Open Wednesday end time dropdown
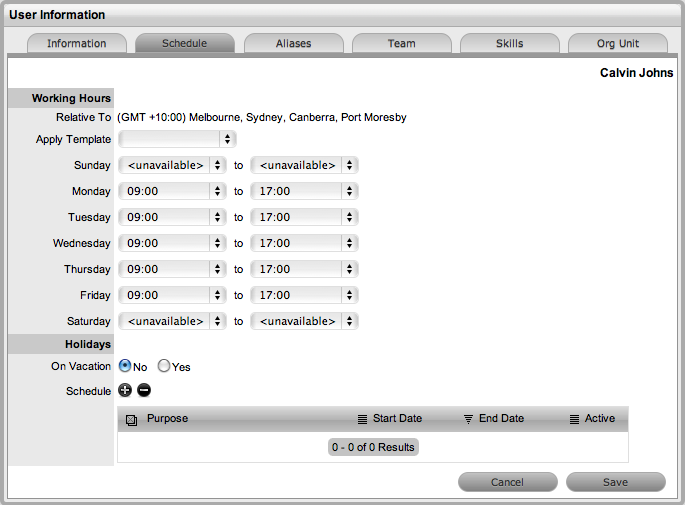 (304, 243)
